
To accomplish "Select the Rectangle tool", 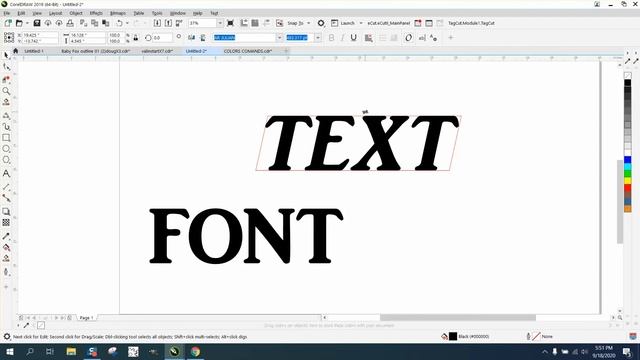I will pos(6,138).
